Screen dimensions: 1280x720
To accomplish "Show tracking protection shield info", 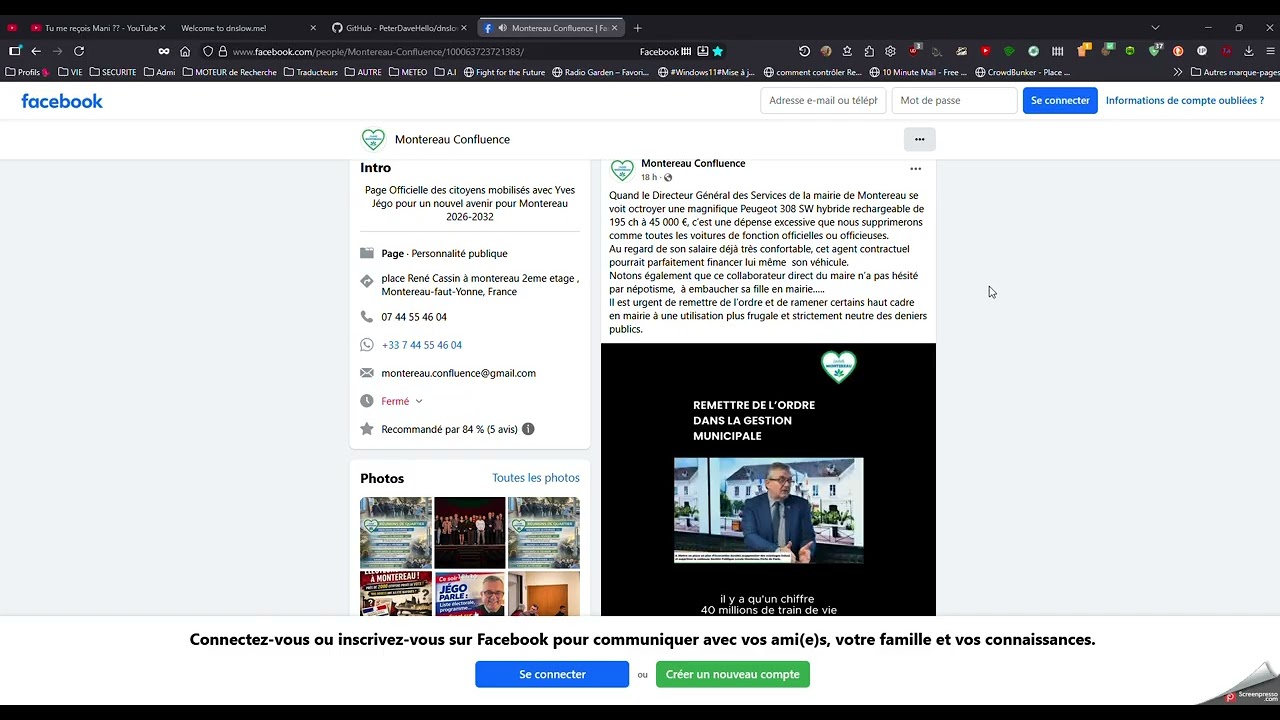I will [208, 51].
